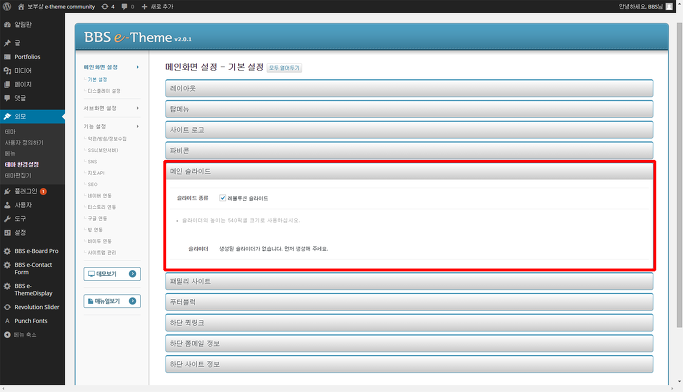Collapse the 메인 슬라이드 accordion header
The width and height of the screenshot is (683, 392).
(409, 172)
